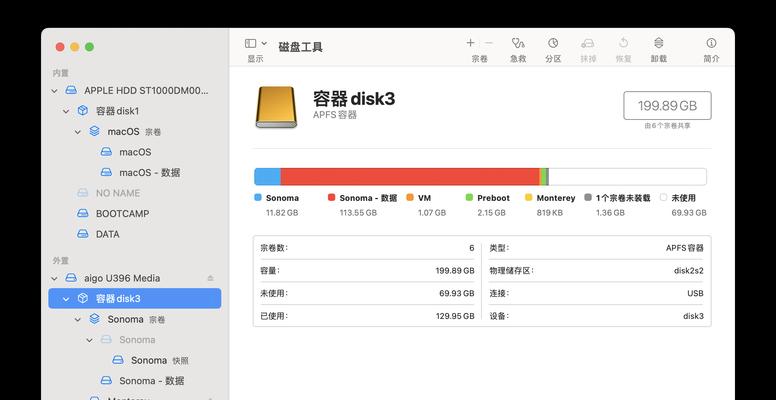Viewport: 776px width, 400px height.
Task: Click the 物理储存区 disk2s2 value
Action: (x=688, y=271)
